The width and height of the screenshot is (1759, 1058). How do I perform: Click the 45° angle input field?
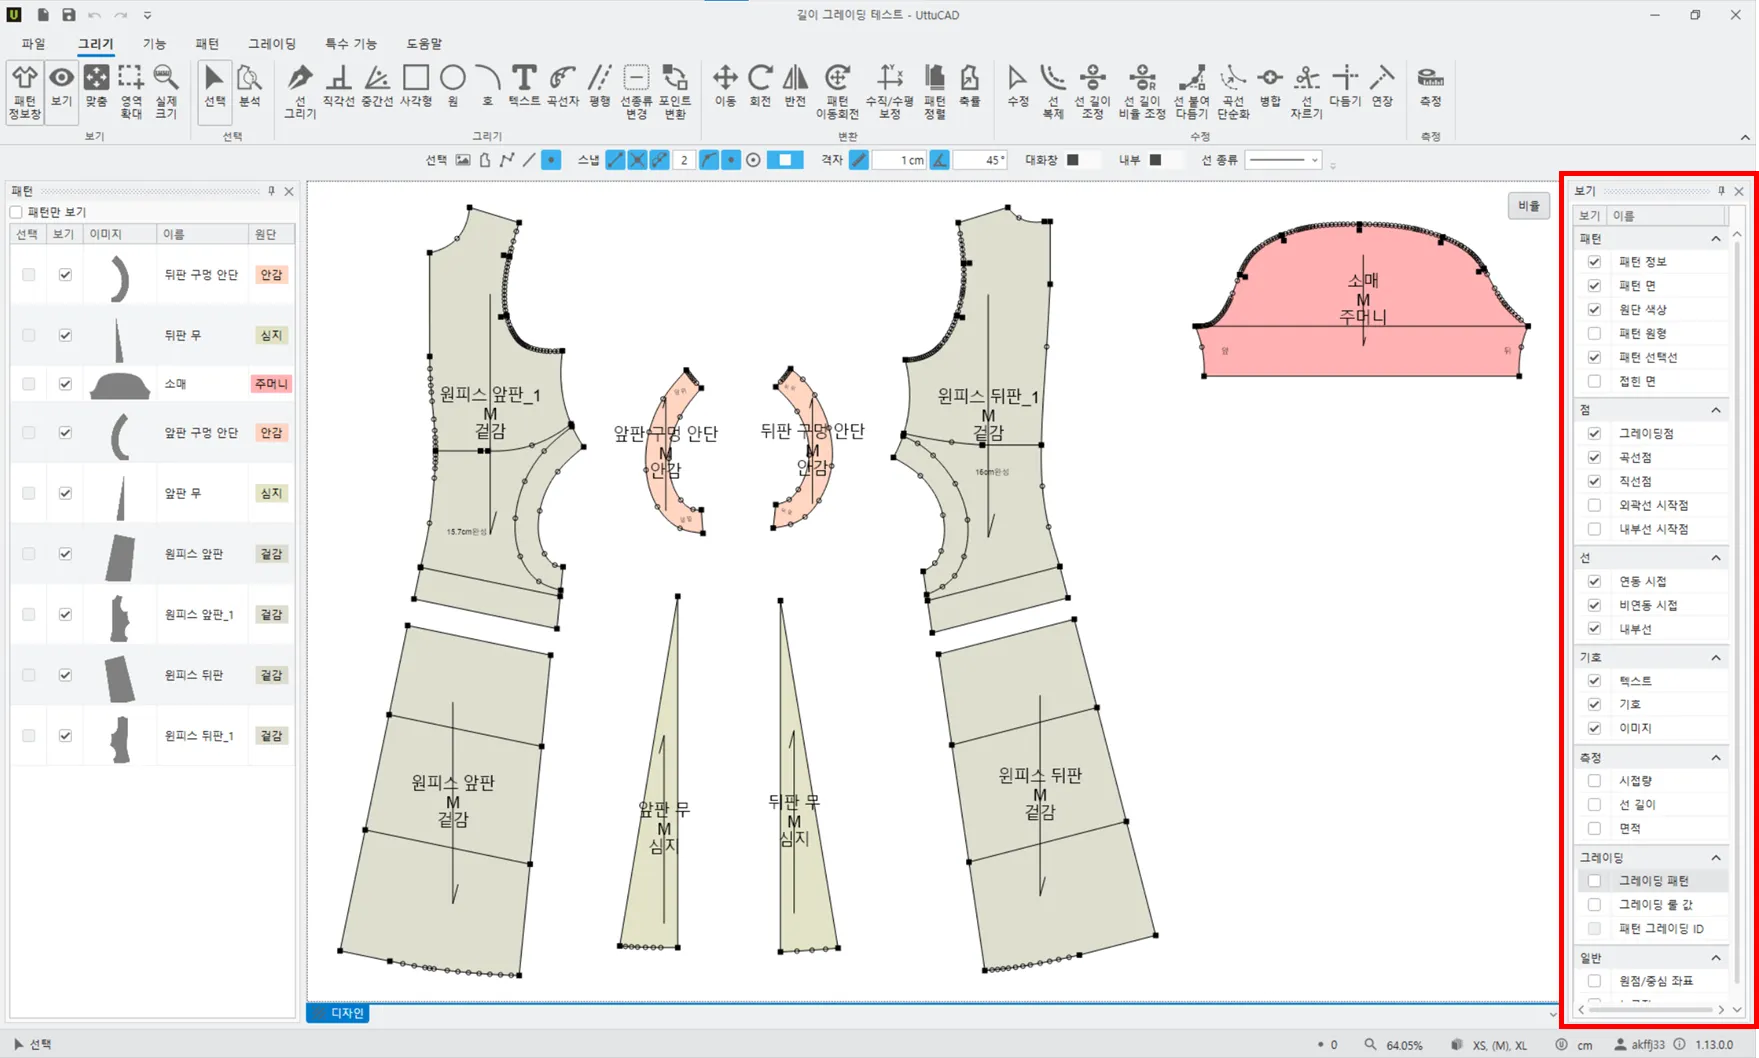point(980,160)
